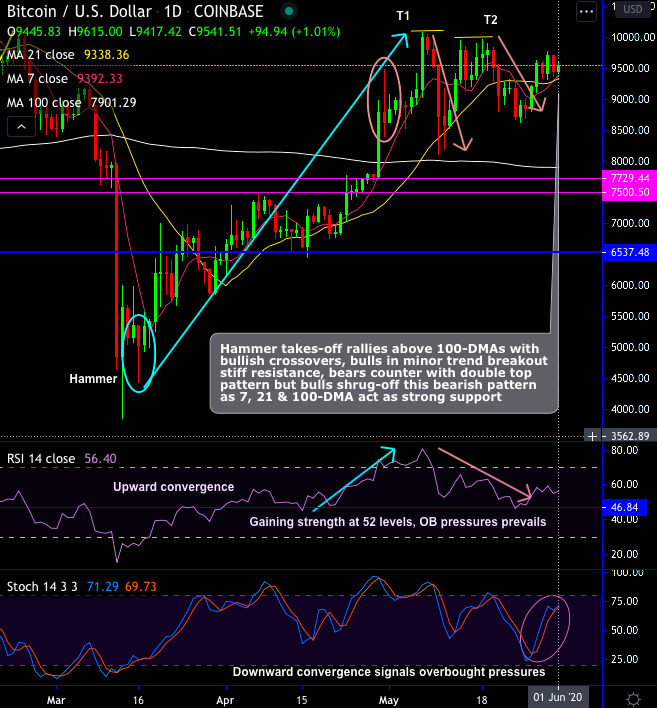Click the Mar label on time axis

click(56, 700)
